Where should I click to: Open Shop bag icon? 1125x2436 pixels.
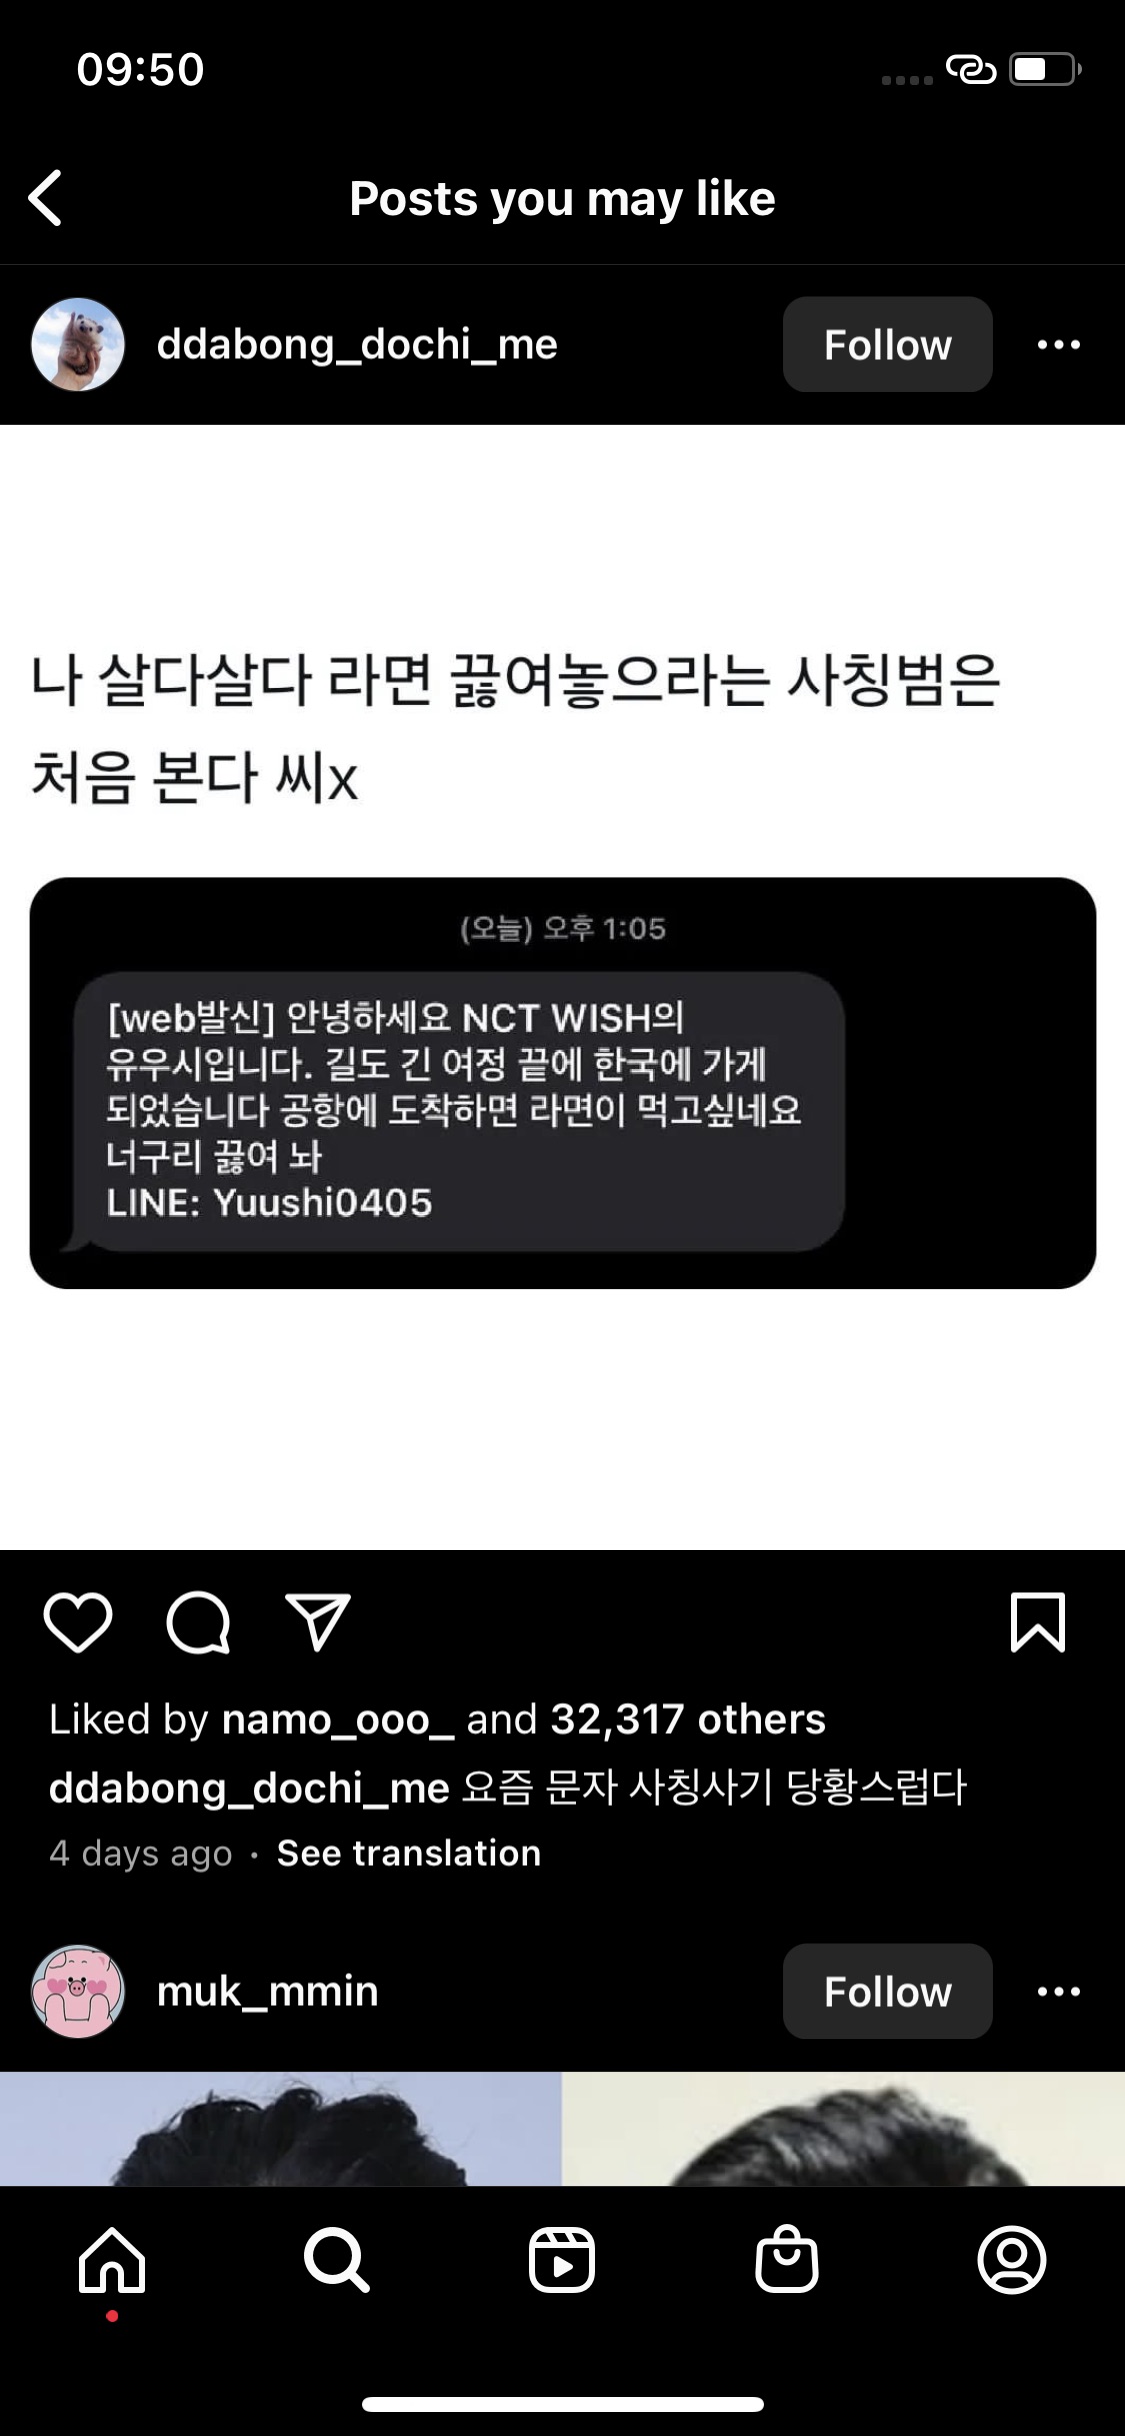(x=787, y=2258)
